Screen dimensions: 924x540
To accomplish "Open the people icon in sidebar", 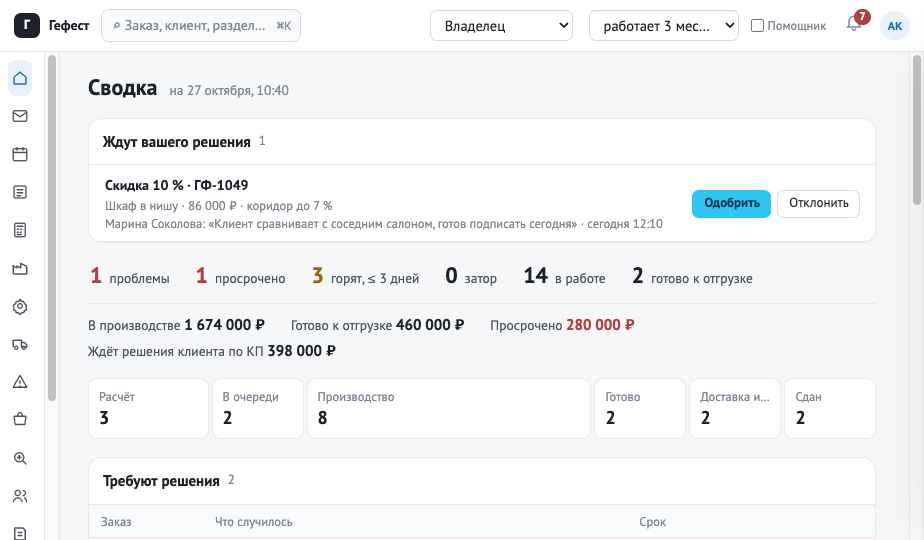I will (20, 496).
